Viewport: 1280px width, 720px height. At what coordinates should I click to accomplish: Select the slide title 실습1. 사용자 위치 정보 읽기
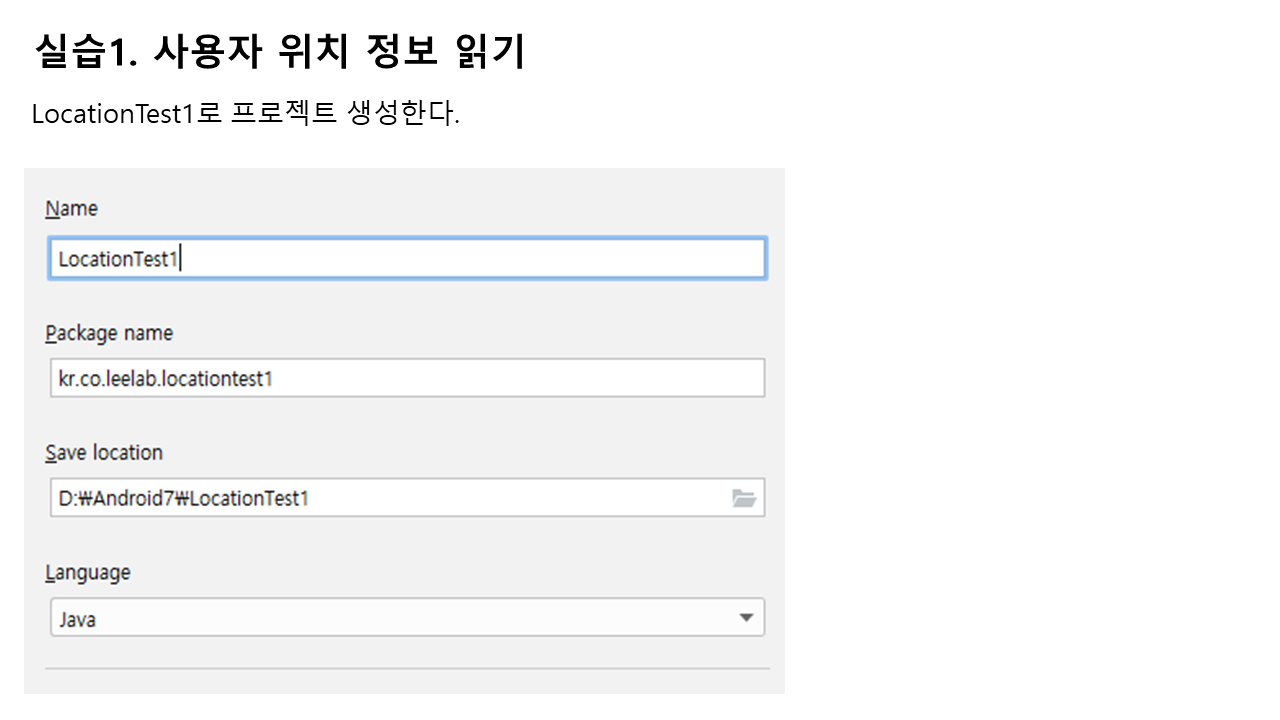click(x=280, y=52)
